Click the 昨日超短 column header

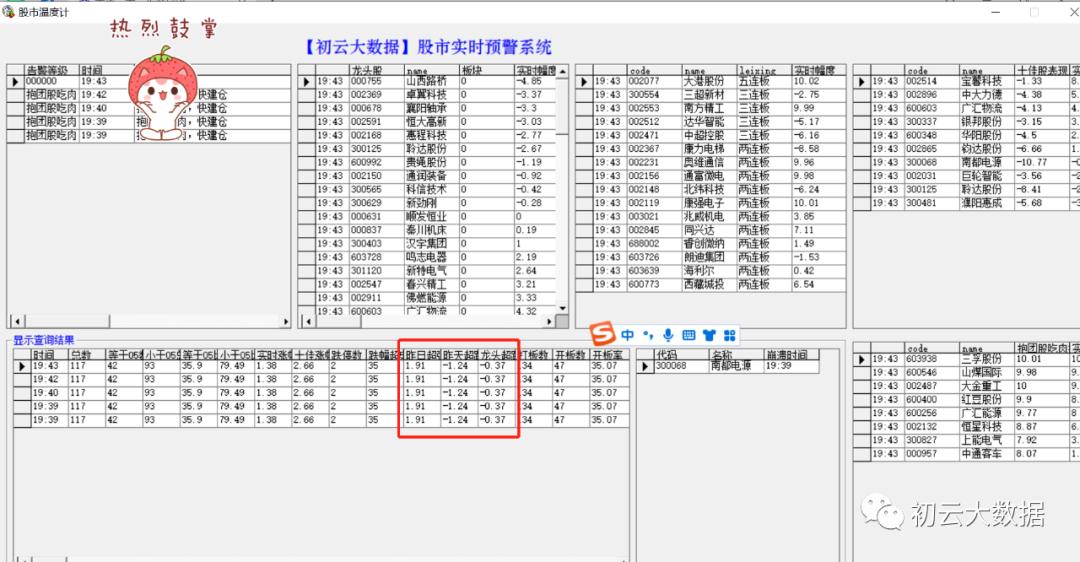tap(422, 354)
